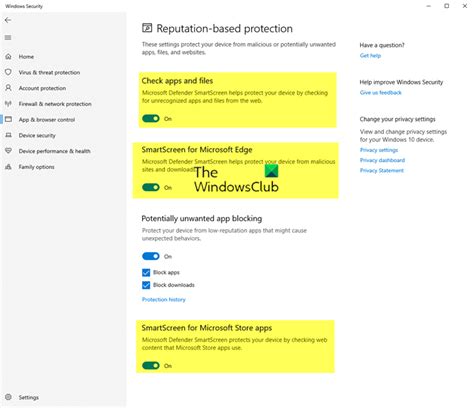Select the Virus & threat protection shield icon

click(8, 72)
